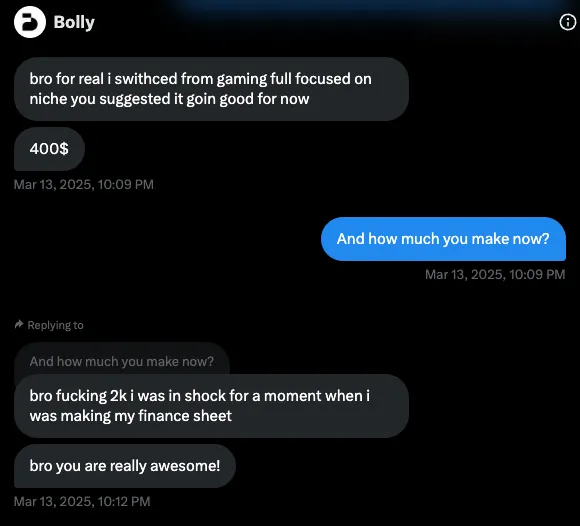Click the 'Replying to' label
The image size is (580, 526).
coord(55,325)
